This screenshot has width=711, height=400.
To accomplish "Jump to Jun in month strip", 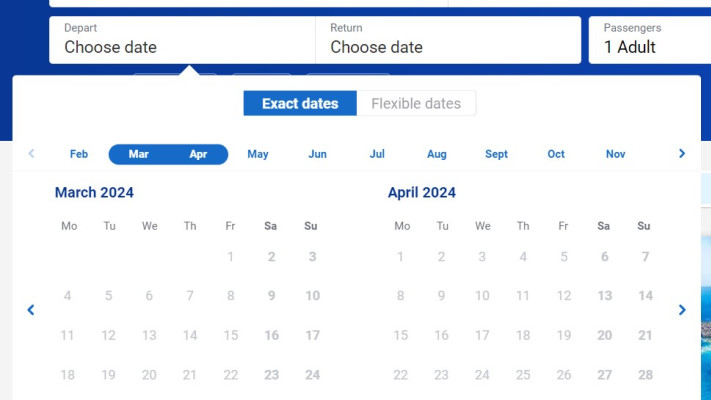I will [317, 154].
